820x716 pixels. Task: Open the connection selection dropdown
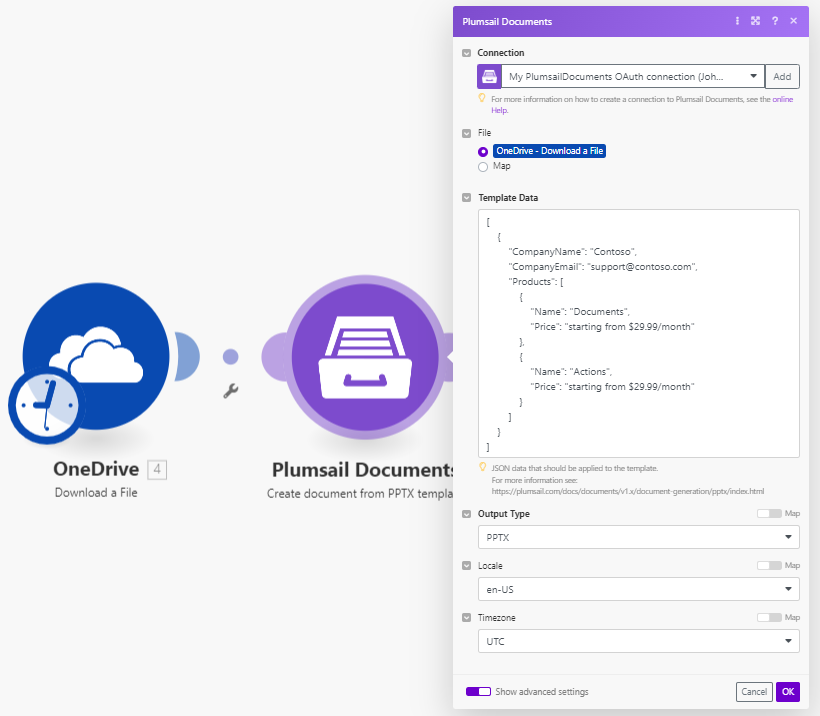[x=633, y=76]
